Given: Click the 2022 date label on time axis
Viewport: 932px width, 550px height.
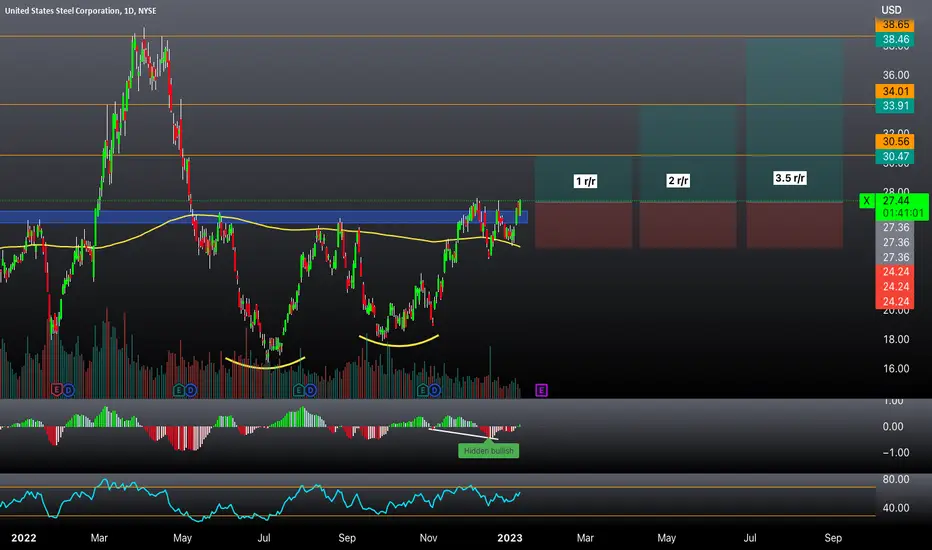Looking at the screenshot, I should coord(24,538).
